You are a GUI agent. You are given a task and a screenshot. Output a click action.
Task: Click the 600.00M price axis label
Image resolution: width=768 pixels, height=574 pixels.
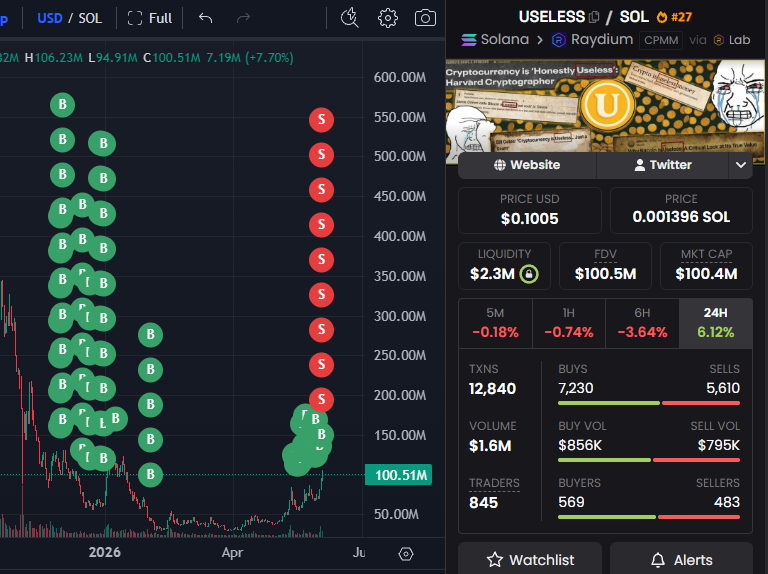pyautogui.click(x=400, y=77)
